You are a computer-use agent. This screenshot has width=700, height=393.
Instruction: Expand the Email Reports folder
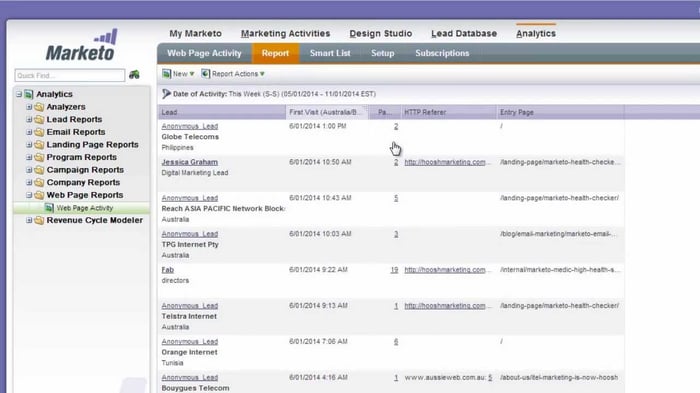[29, 132]
